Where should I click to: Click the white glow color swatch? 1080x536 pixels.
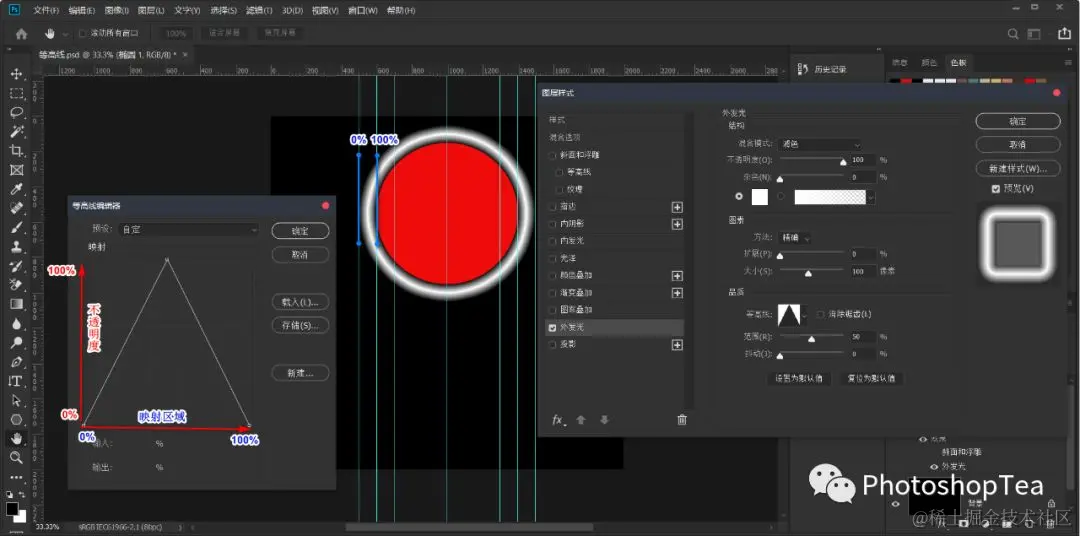coord(759,197)
